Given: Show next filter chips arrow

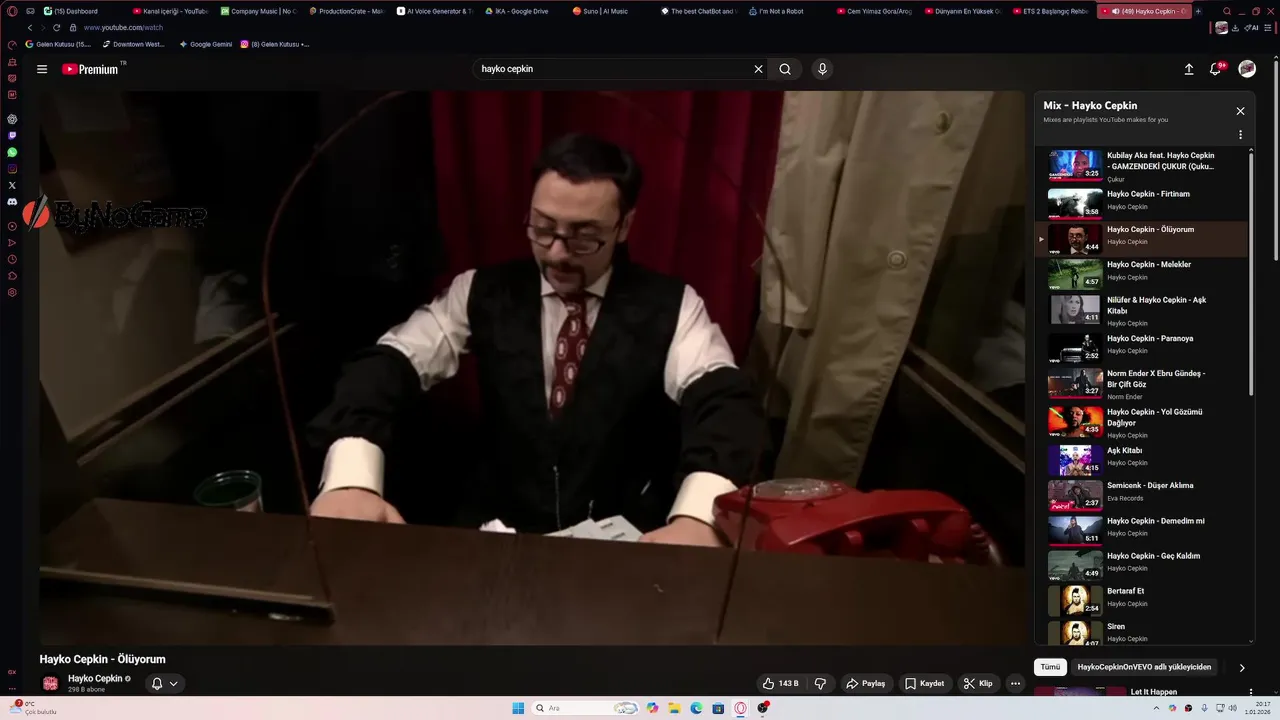Looking at the screenshot, I should tap(1242, 667).
